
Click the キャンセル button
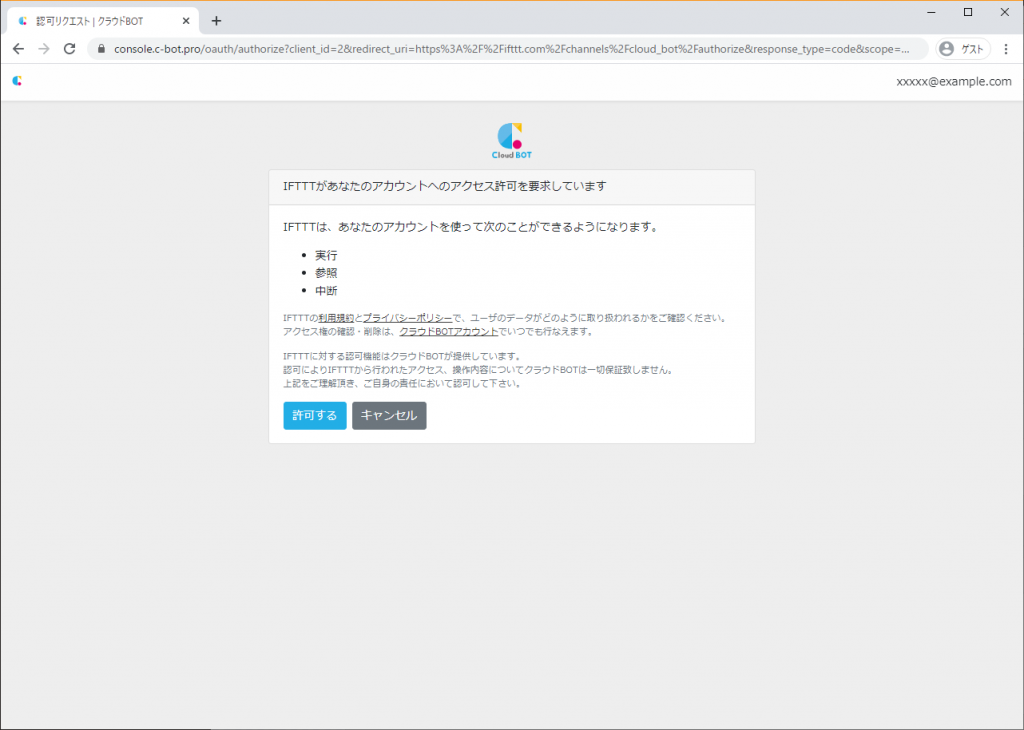tap(389, 415)
